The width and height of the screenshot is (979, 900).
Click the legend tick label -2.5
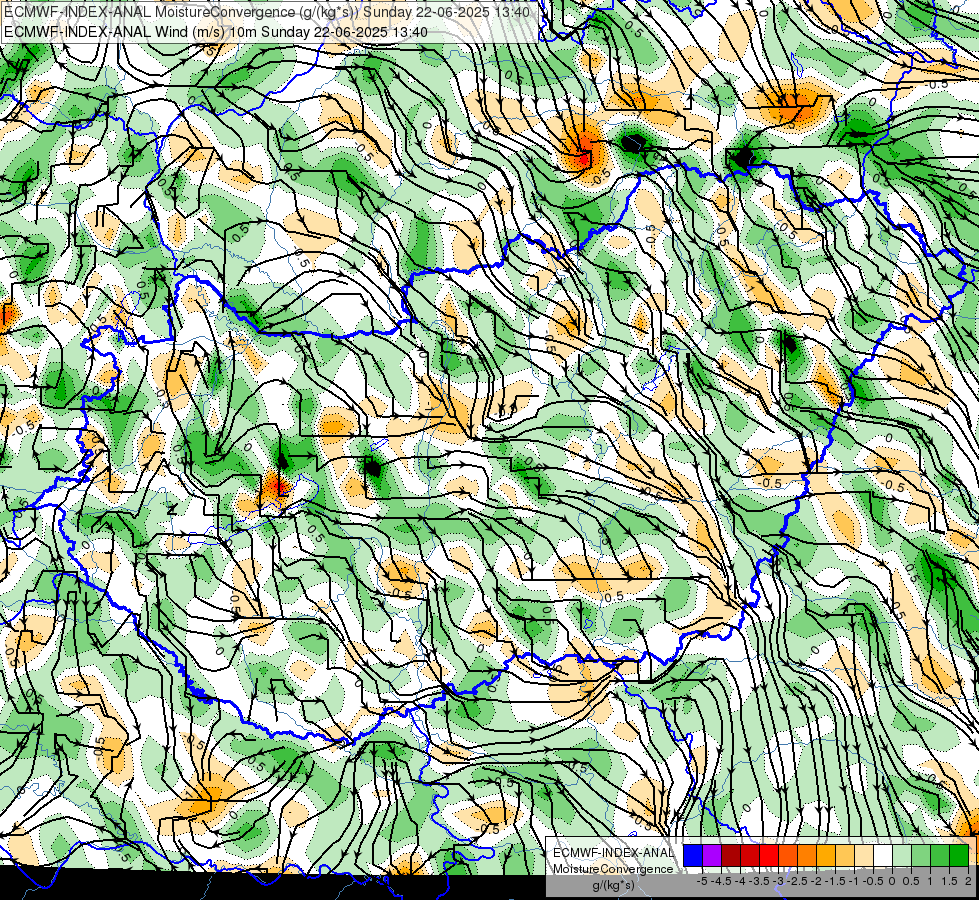[x=797, y=881]
